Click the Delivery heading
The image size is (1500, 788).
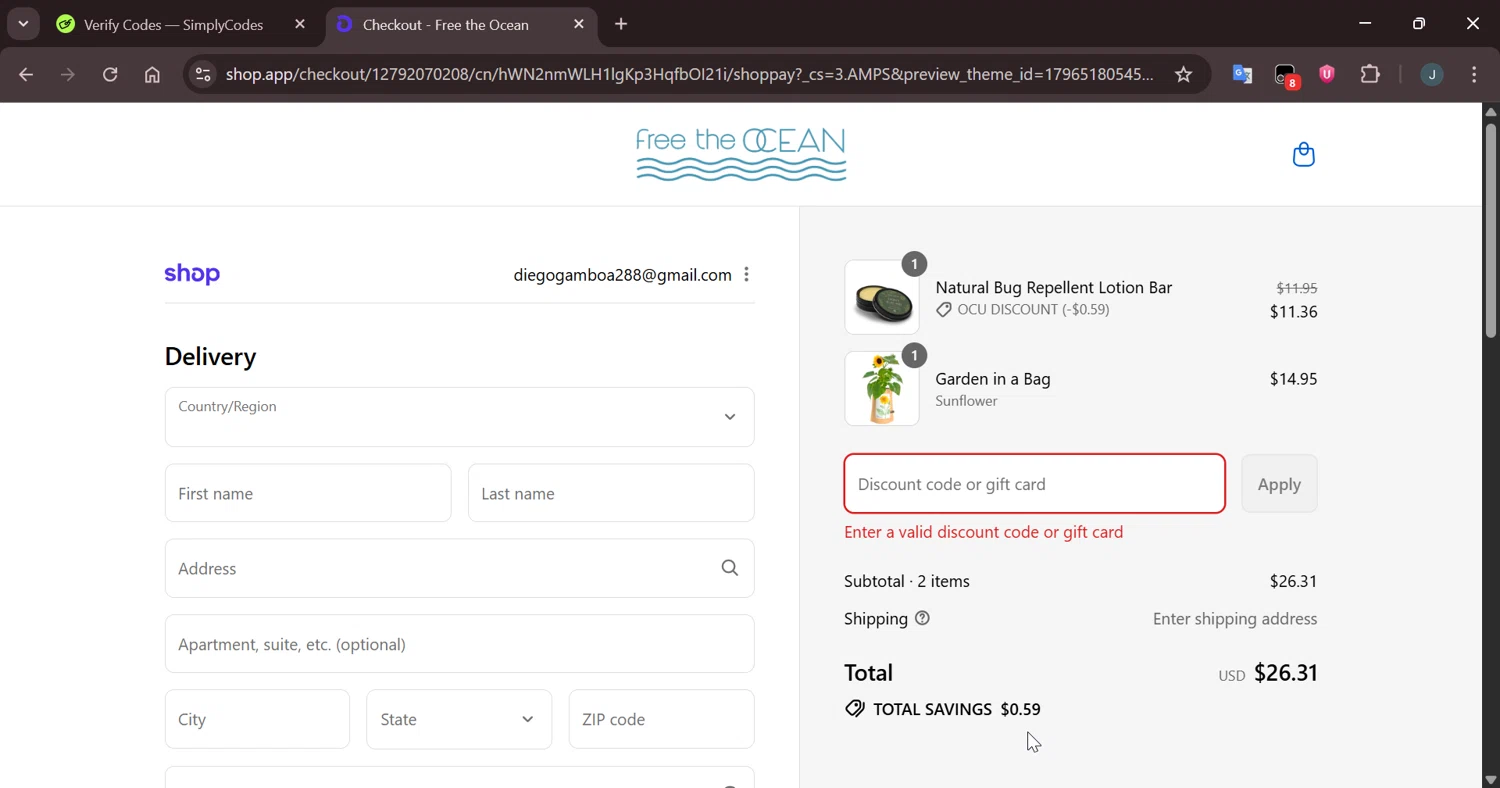[210, 357]
